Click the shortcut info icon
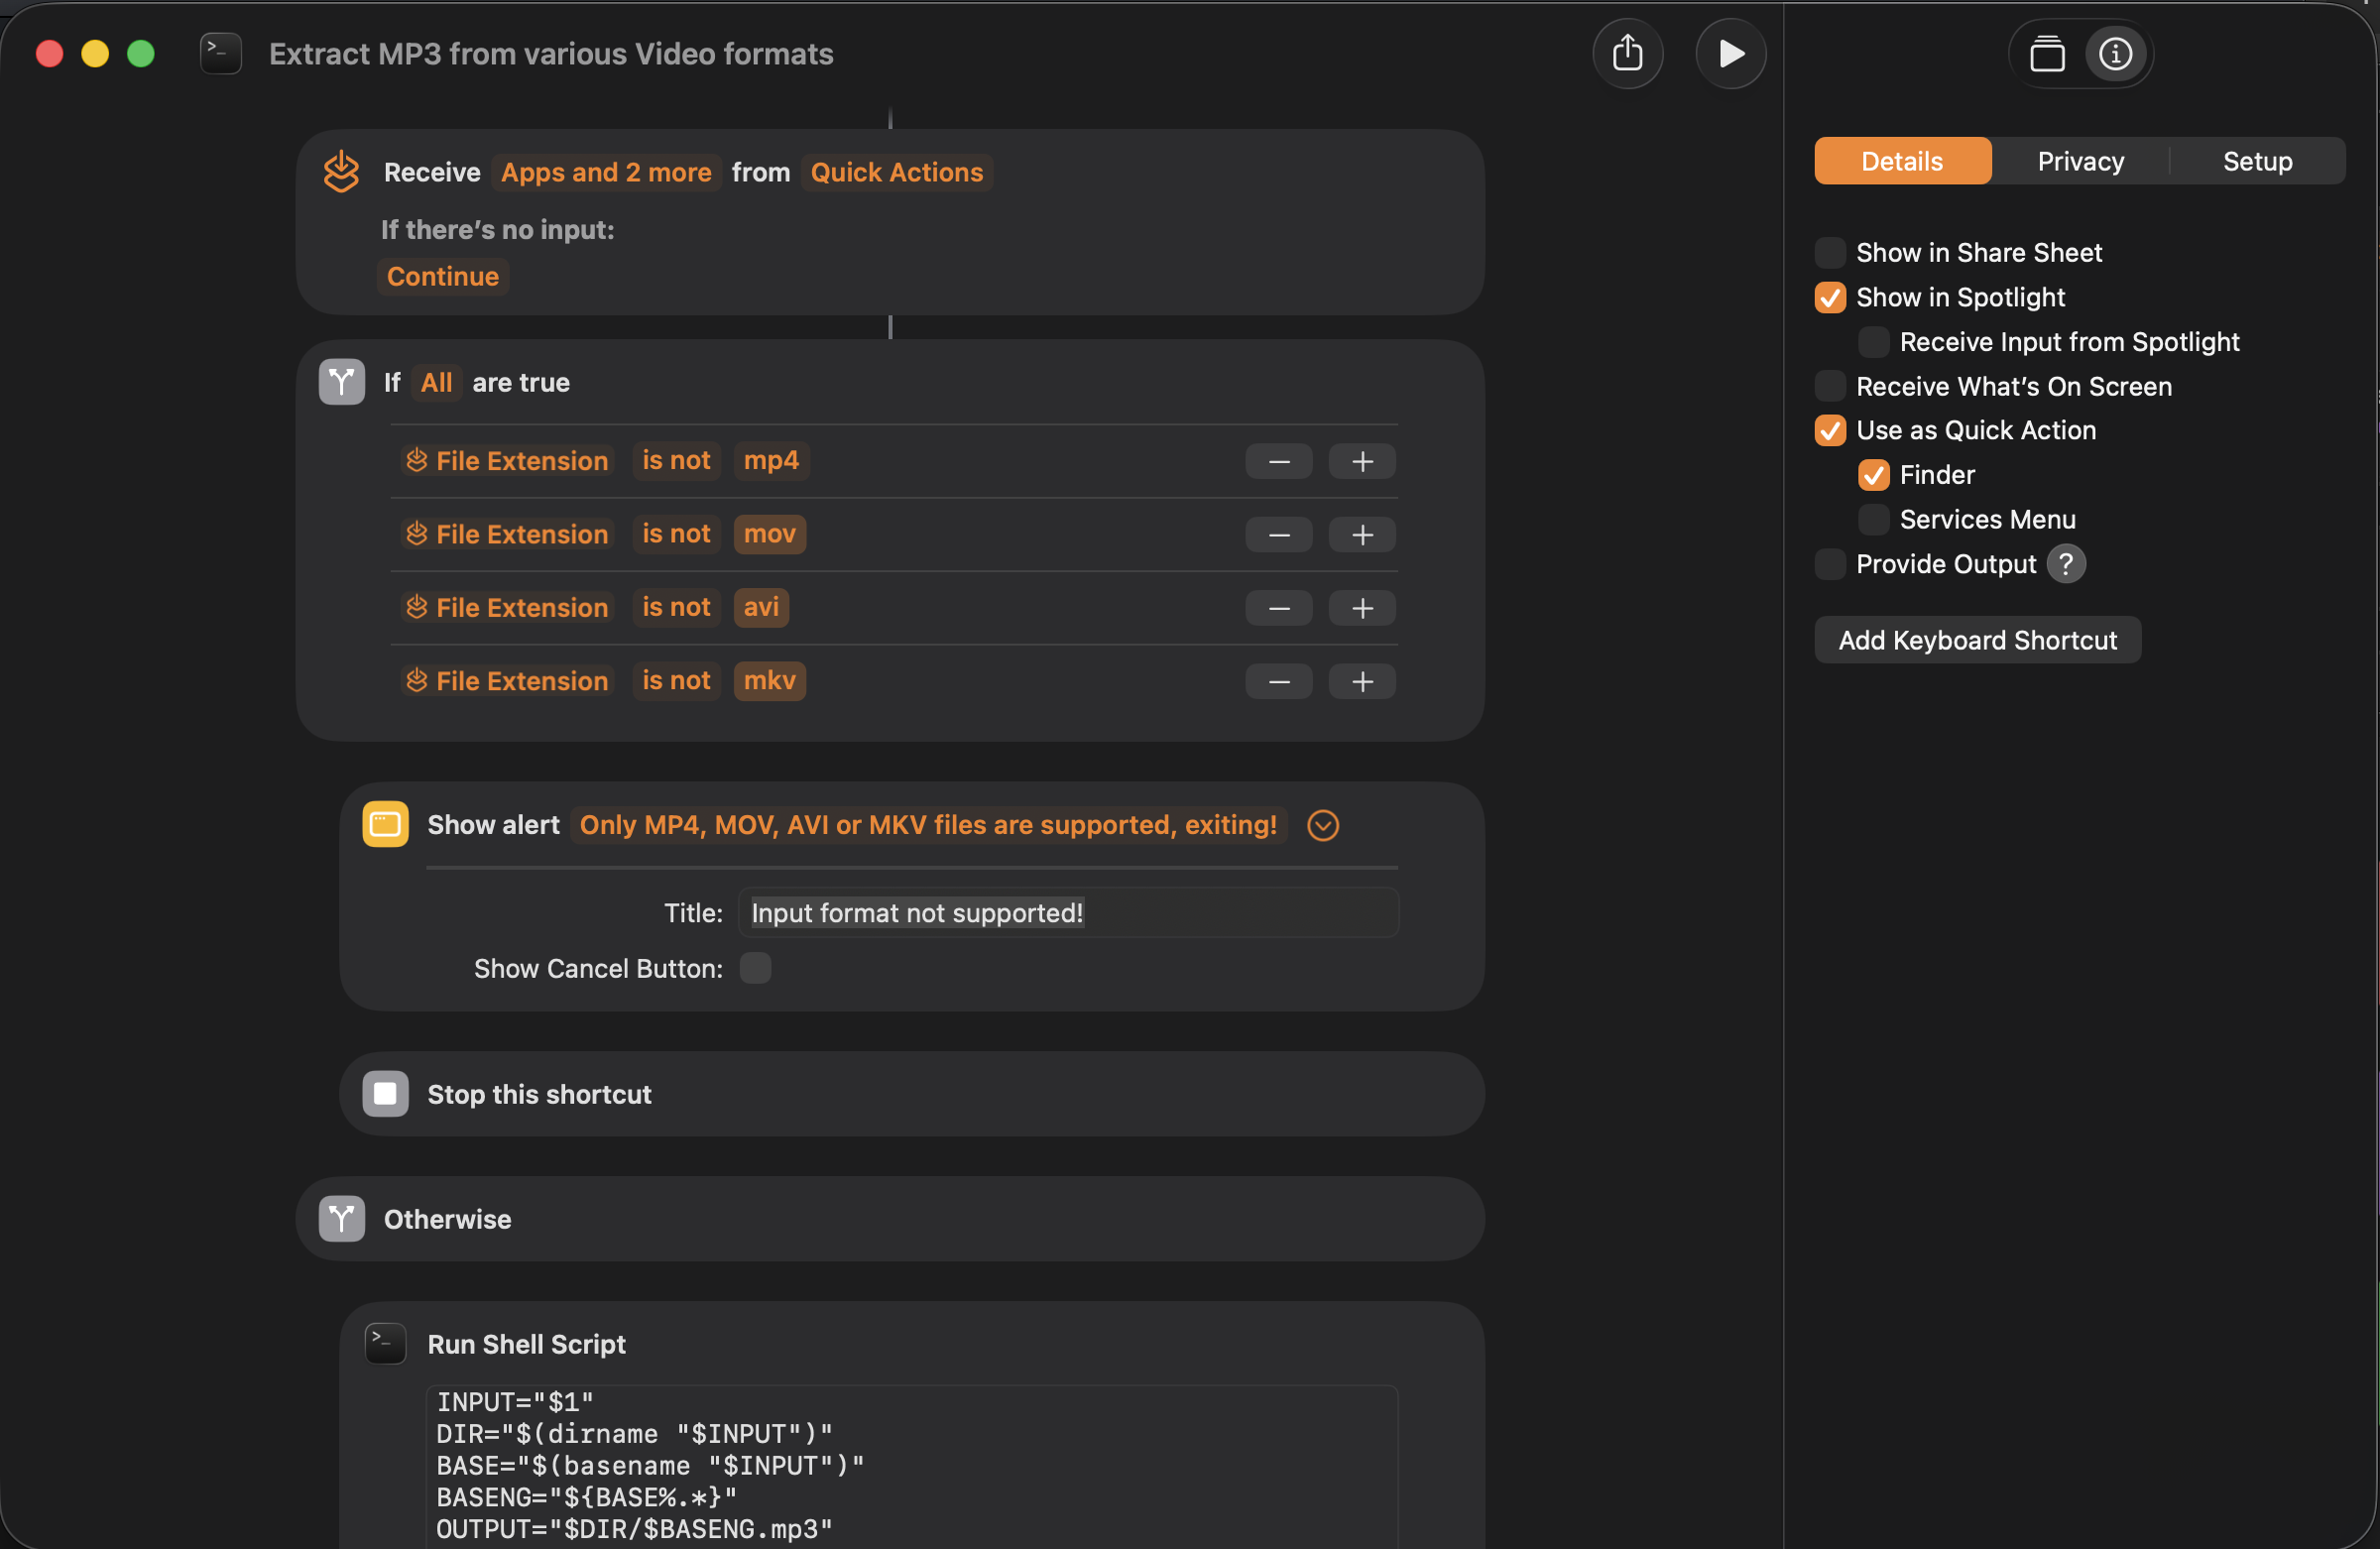 pos(2114,54)
